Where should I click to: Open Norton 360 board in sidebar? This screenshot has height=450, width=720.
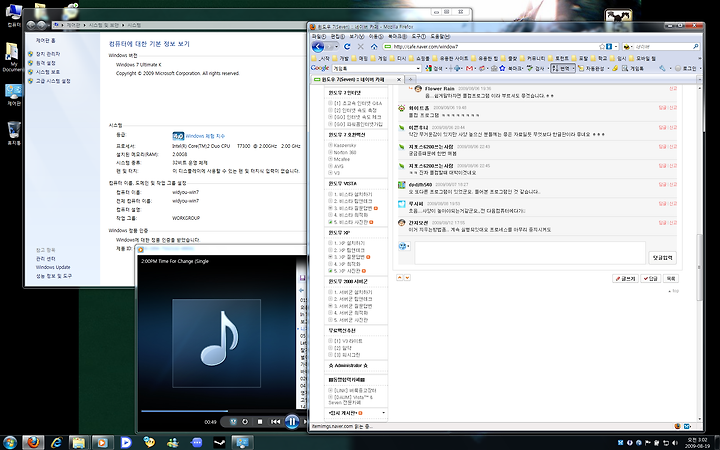point(344,152)
